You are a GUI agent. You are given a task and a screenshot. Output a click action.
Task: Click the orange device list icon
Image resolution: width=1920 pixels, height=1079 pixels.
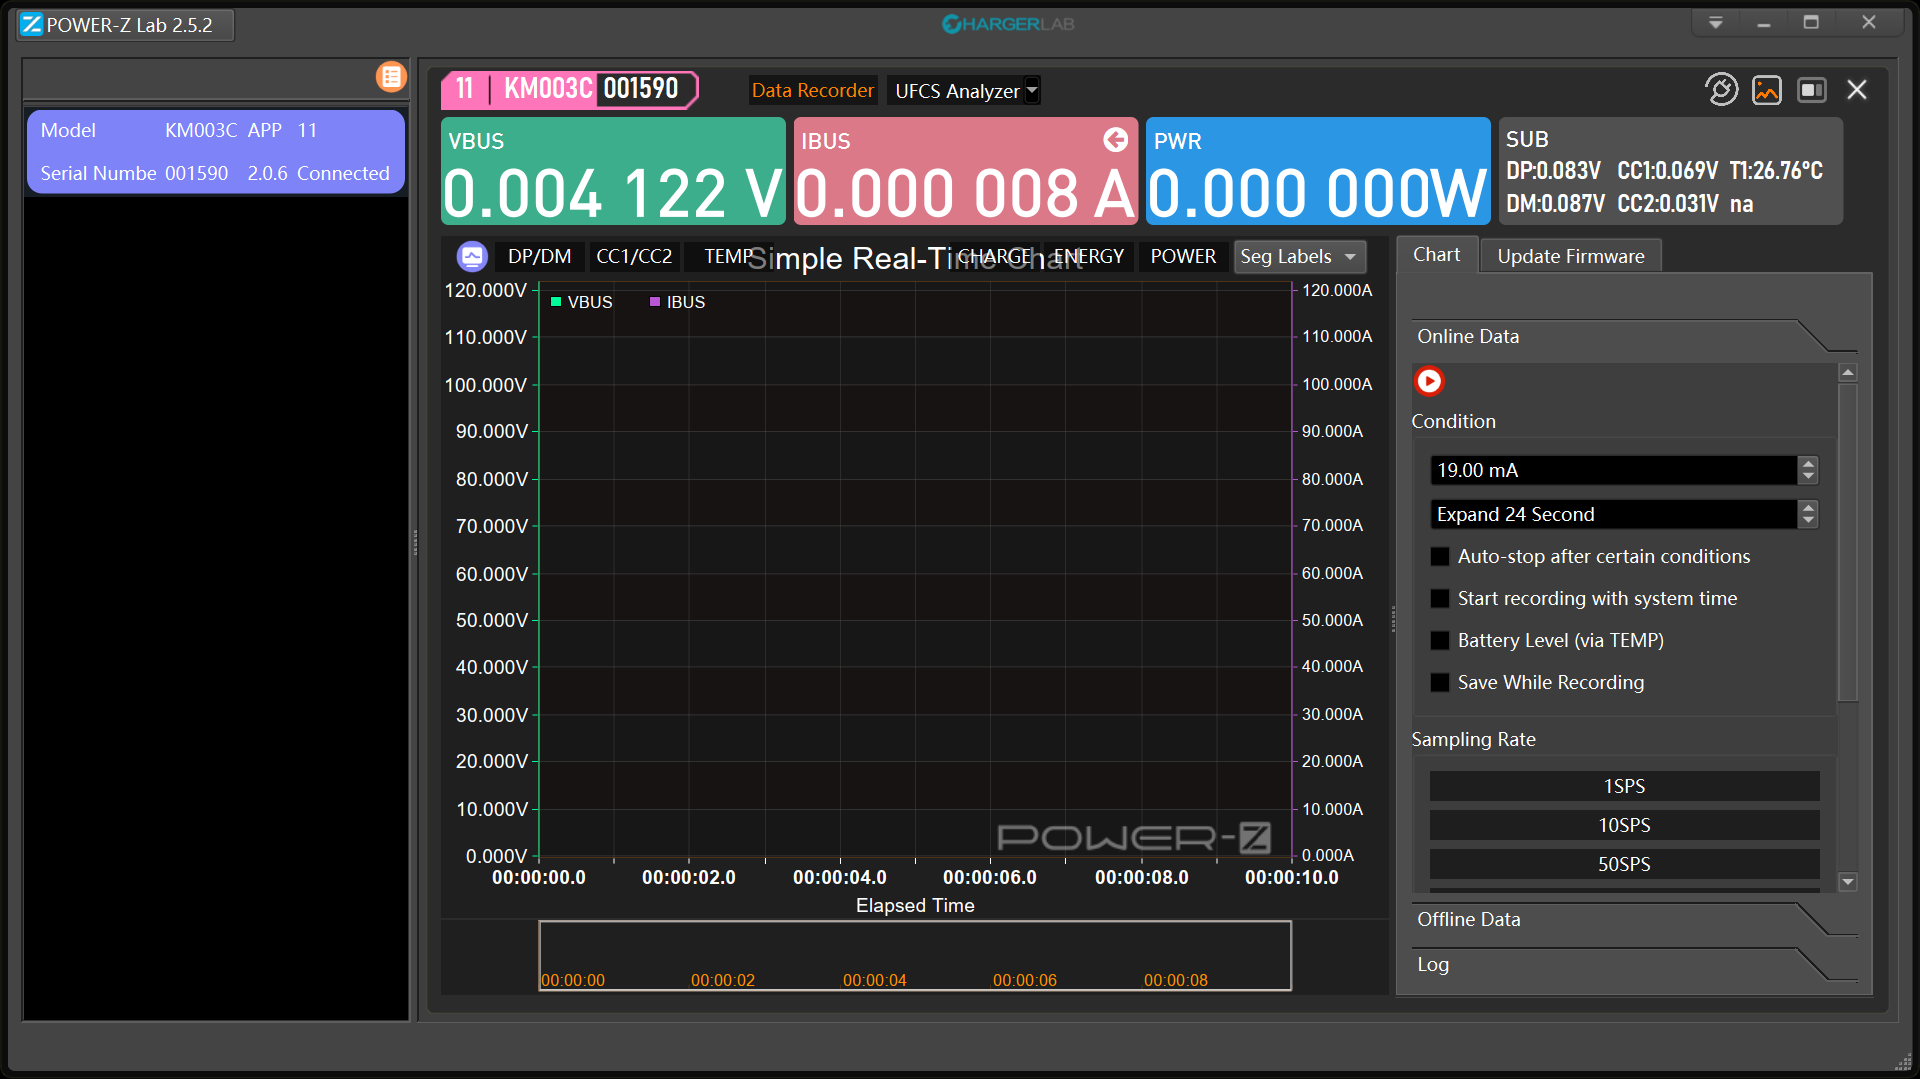click(x=391, y=77)
